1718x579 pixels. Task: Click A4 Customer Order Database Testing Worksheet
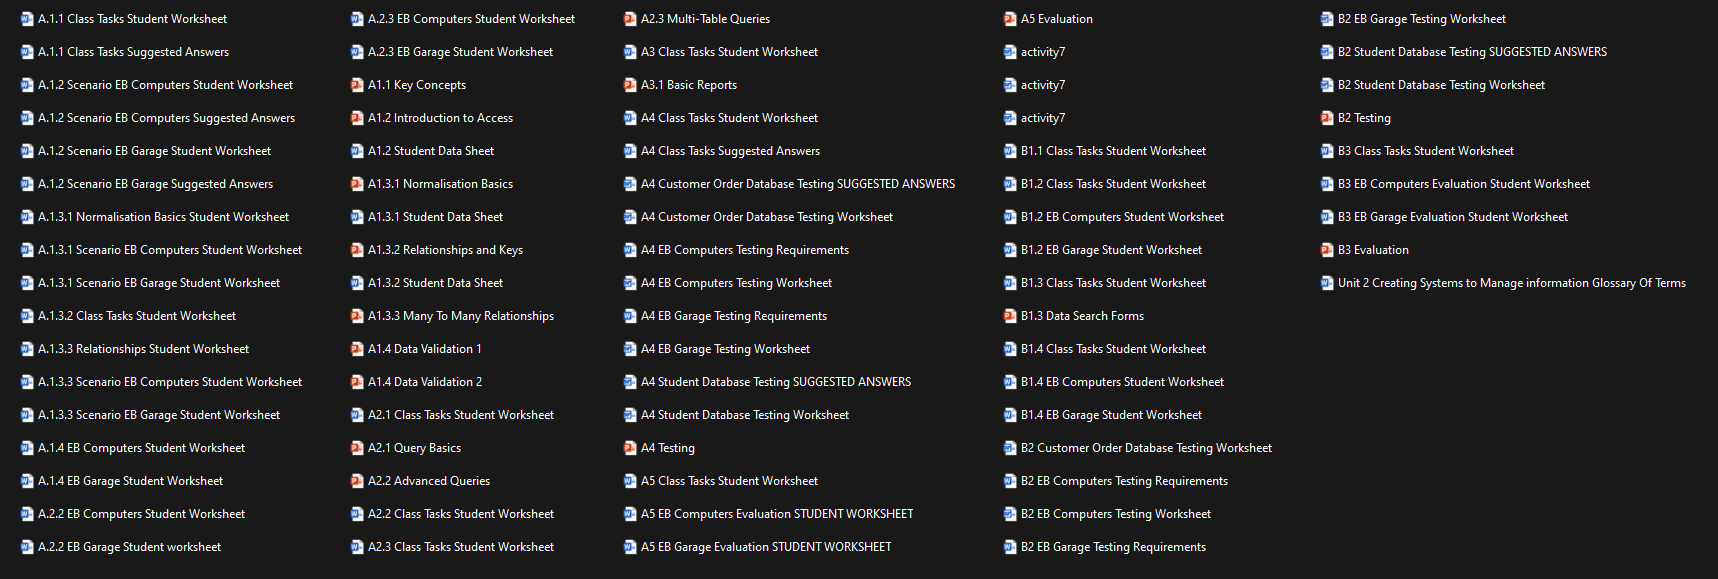767,217
